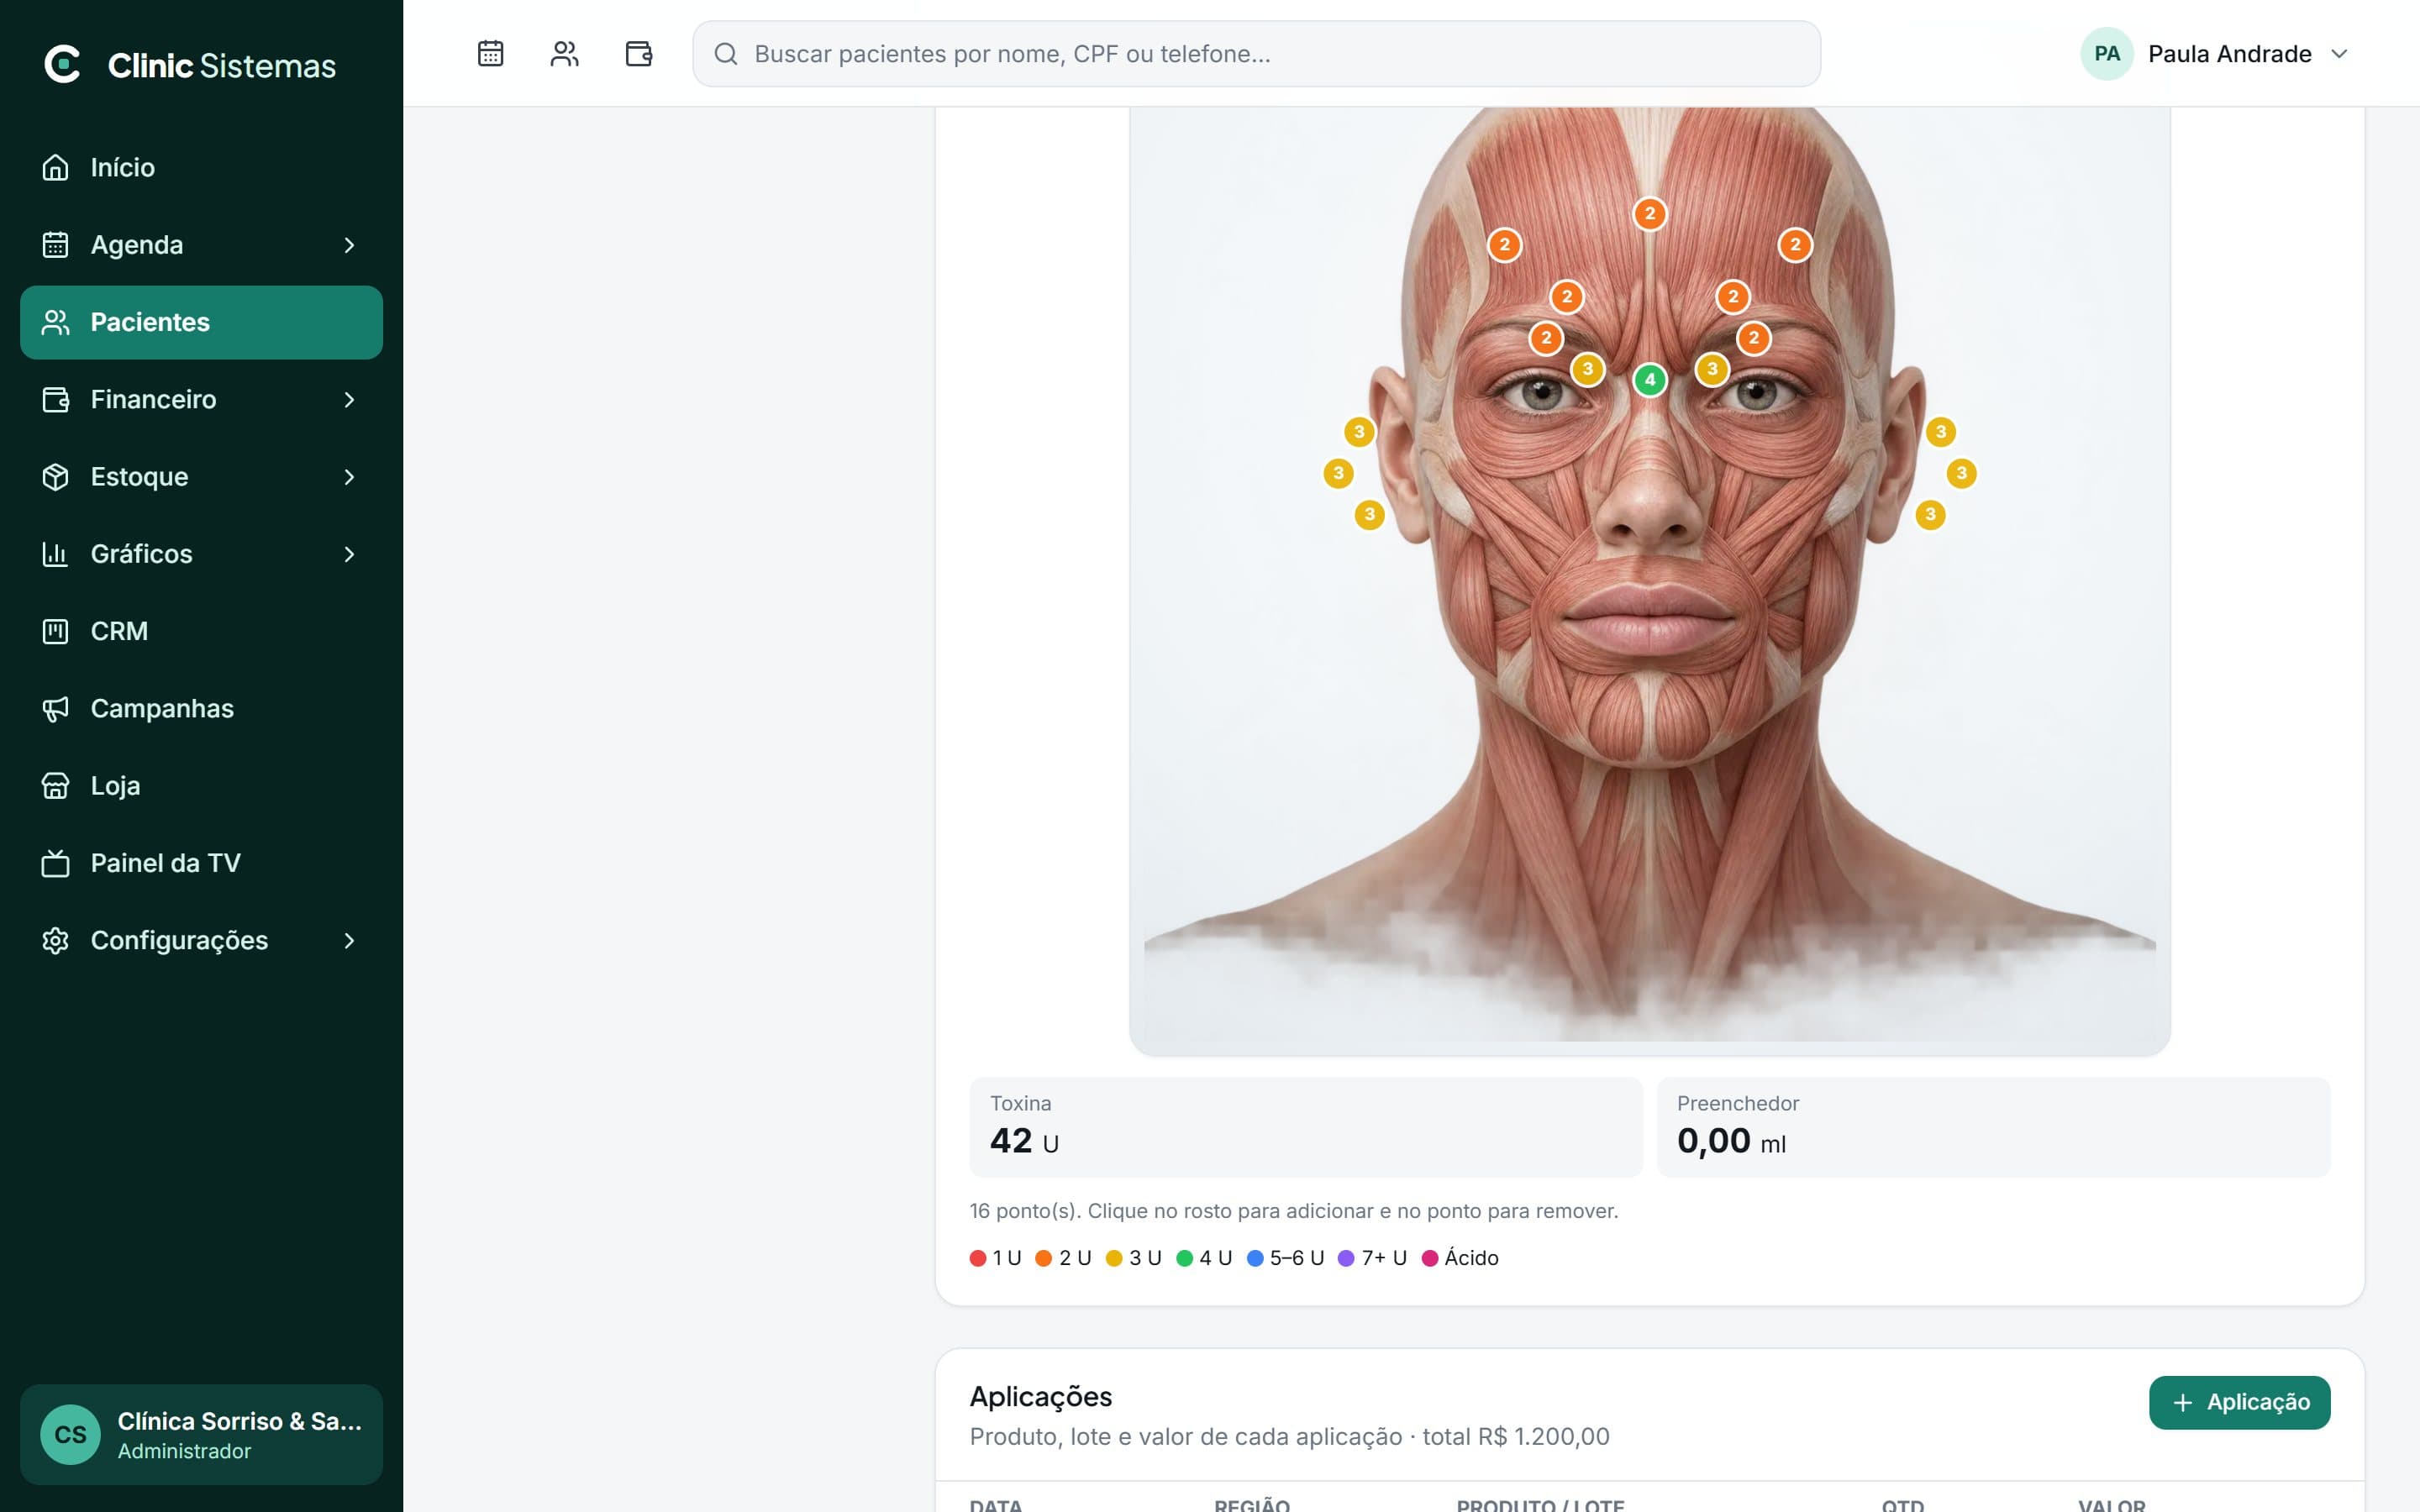Screen dimensions: 2420x1512
Task: Expand the Configurações submenu chevron
Action: click(x=349, y=941)
